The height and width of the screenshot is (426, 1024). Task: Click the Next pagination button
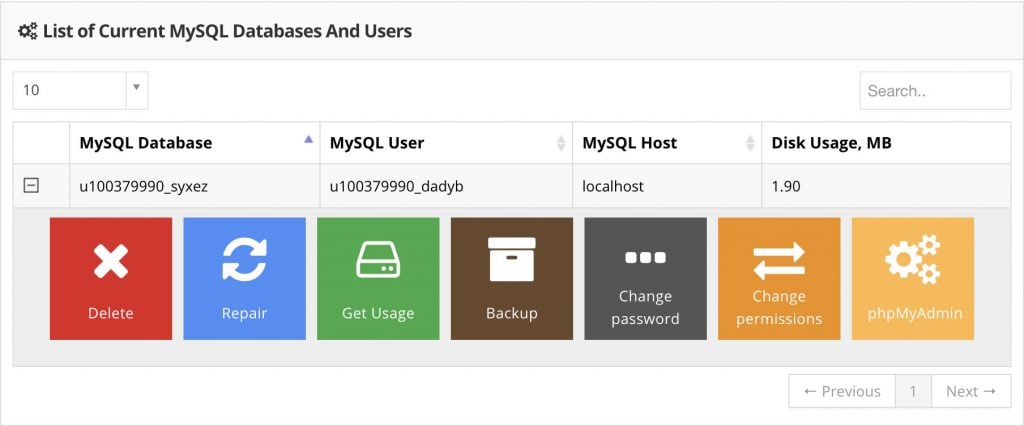coord(971,391)
